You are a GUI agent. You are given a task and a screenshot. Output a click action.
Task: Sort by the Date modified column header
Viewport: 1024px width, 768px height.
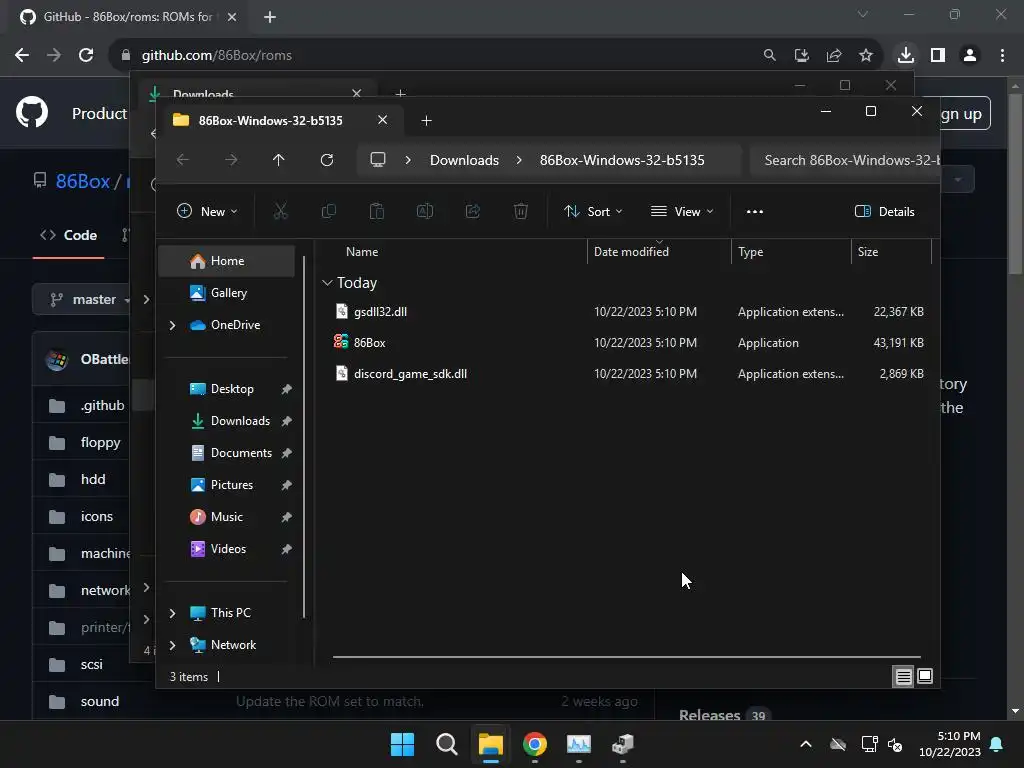(x=631, y=252)
